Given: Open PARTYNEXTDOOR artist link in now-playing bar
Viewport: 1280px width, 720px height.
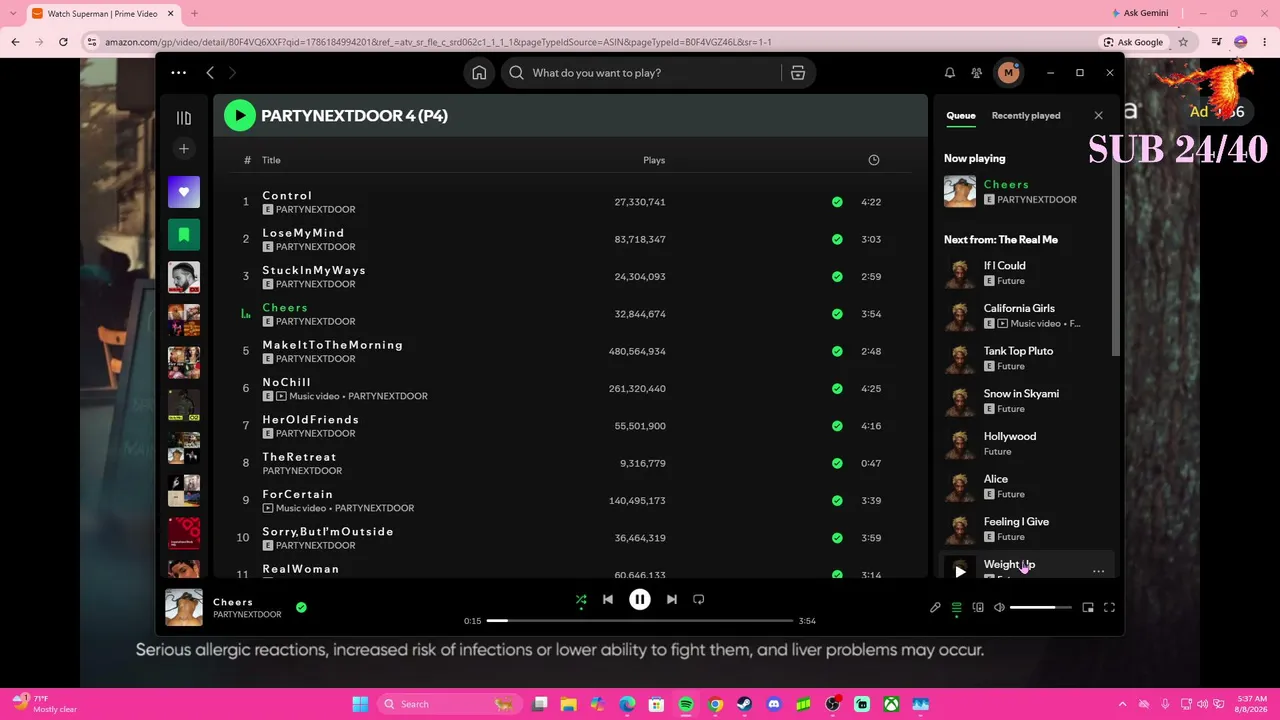Looking at the screenshot, I should 247,615.
